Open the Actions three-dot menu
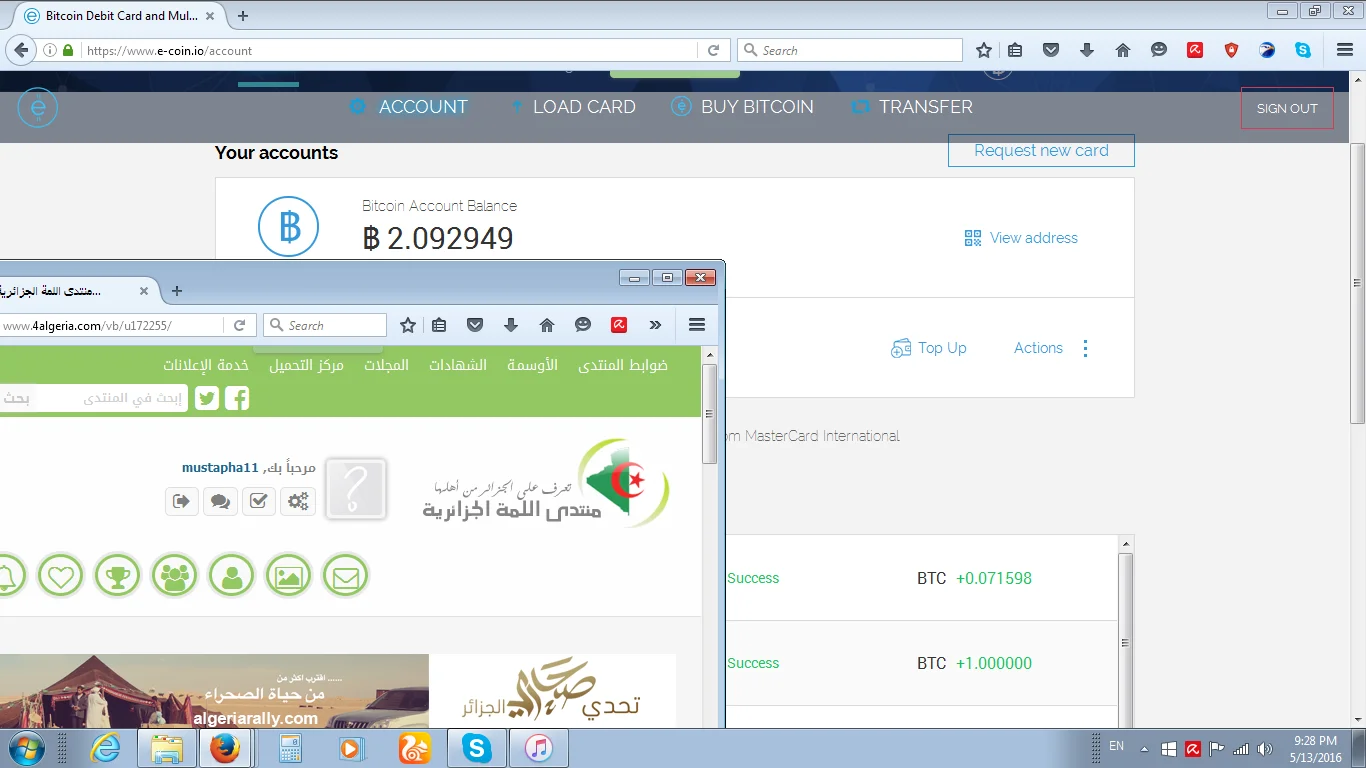This screenshot has width=1366, height=768. point(1085,348)
